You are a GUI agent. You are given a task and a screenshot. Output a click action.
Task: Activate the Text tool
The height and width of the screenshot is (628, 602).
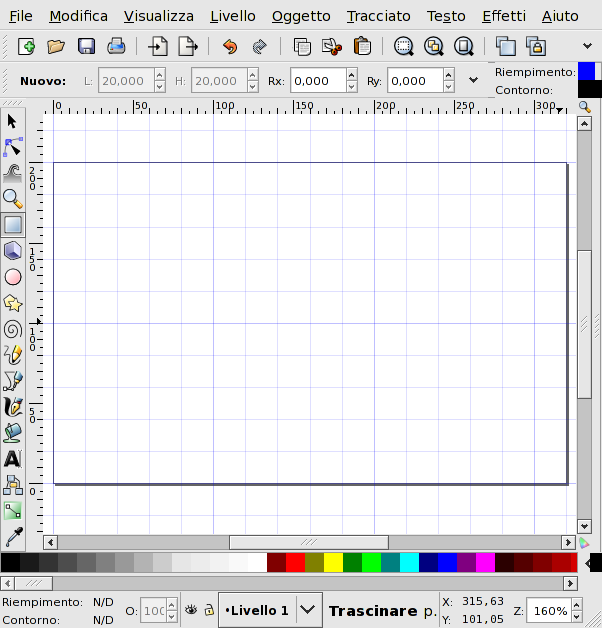[x=13, y=459]
